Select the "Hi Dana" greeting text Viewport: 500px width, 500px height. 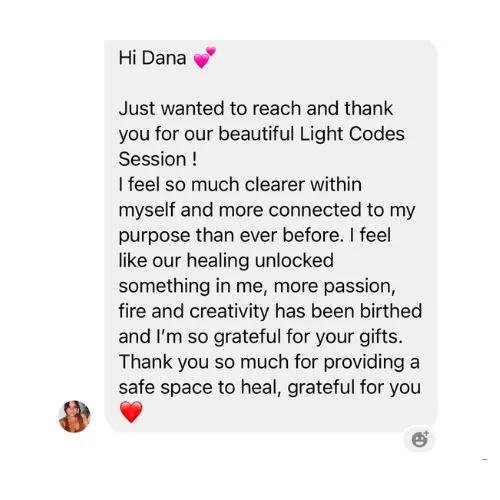click(x=152, y=58)
